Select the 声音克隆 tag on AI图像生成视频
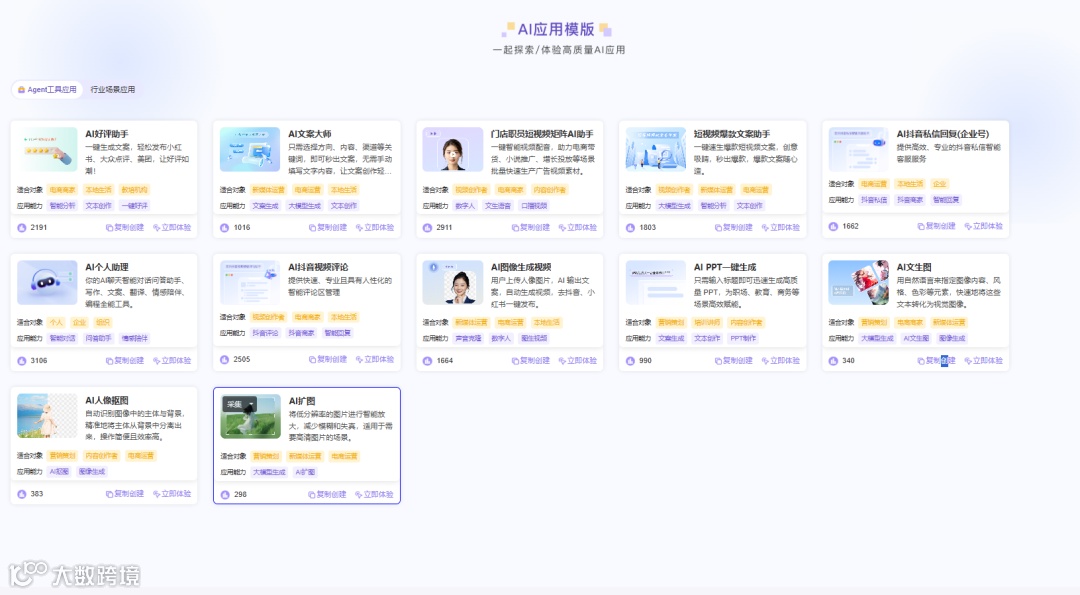Image resolution: width=1080 pixels, height=595 pixels. (x=468, y=338)
